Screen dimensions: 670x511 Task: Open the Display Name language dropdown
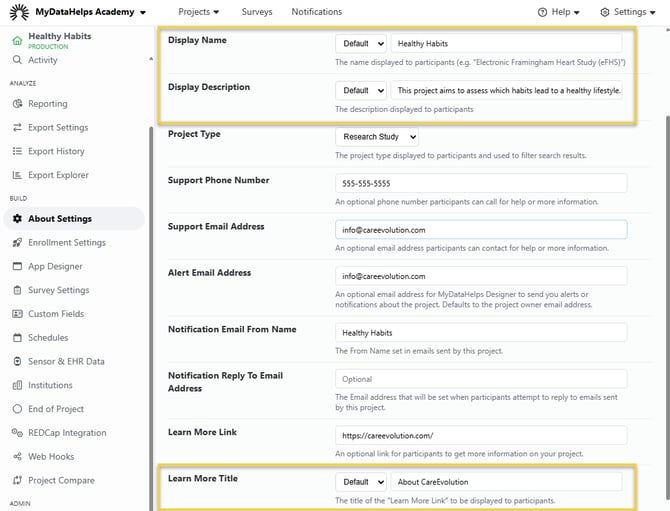361,44
